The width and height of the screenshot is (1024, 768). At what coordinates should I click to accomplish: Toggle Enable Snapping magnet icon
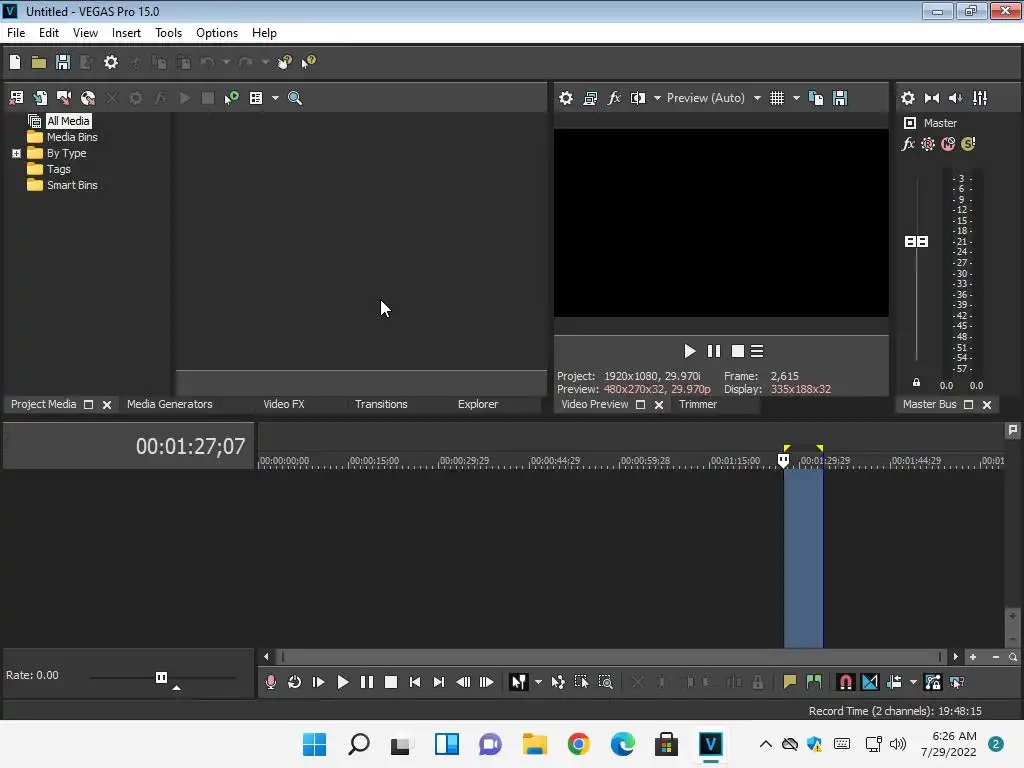click(845, 682)
